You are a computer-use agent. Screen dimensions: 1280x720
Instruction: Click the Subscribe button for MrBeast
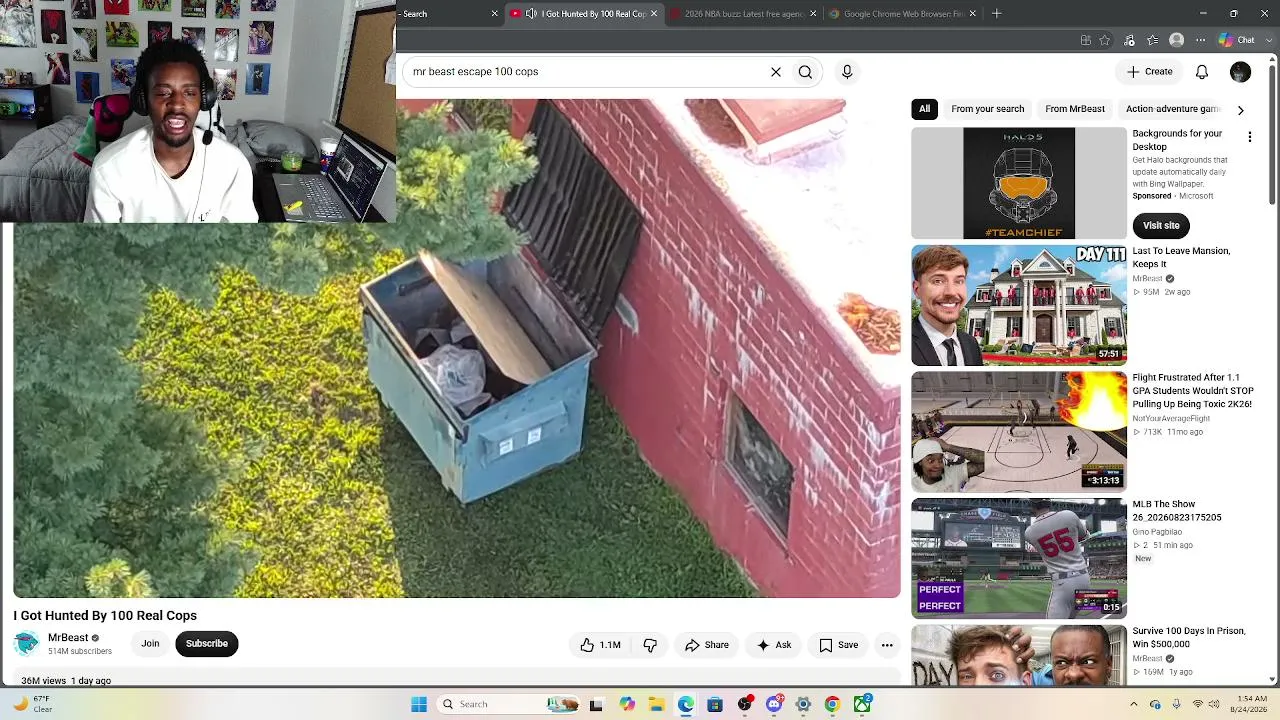207,644
